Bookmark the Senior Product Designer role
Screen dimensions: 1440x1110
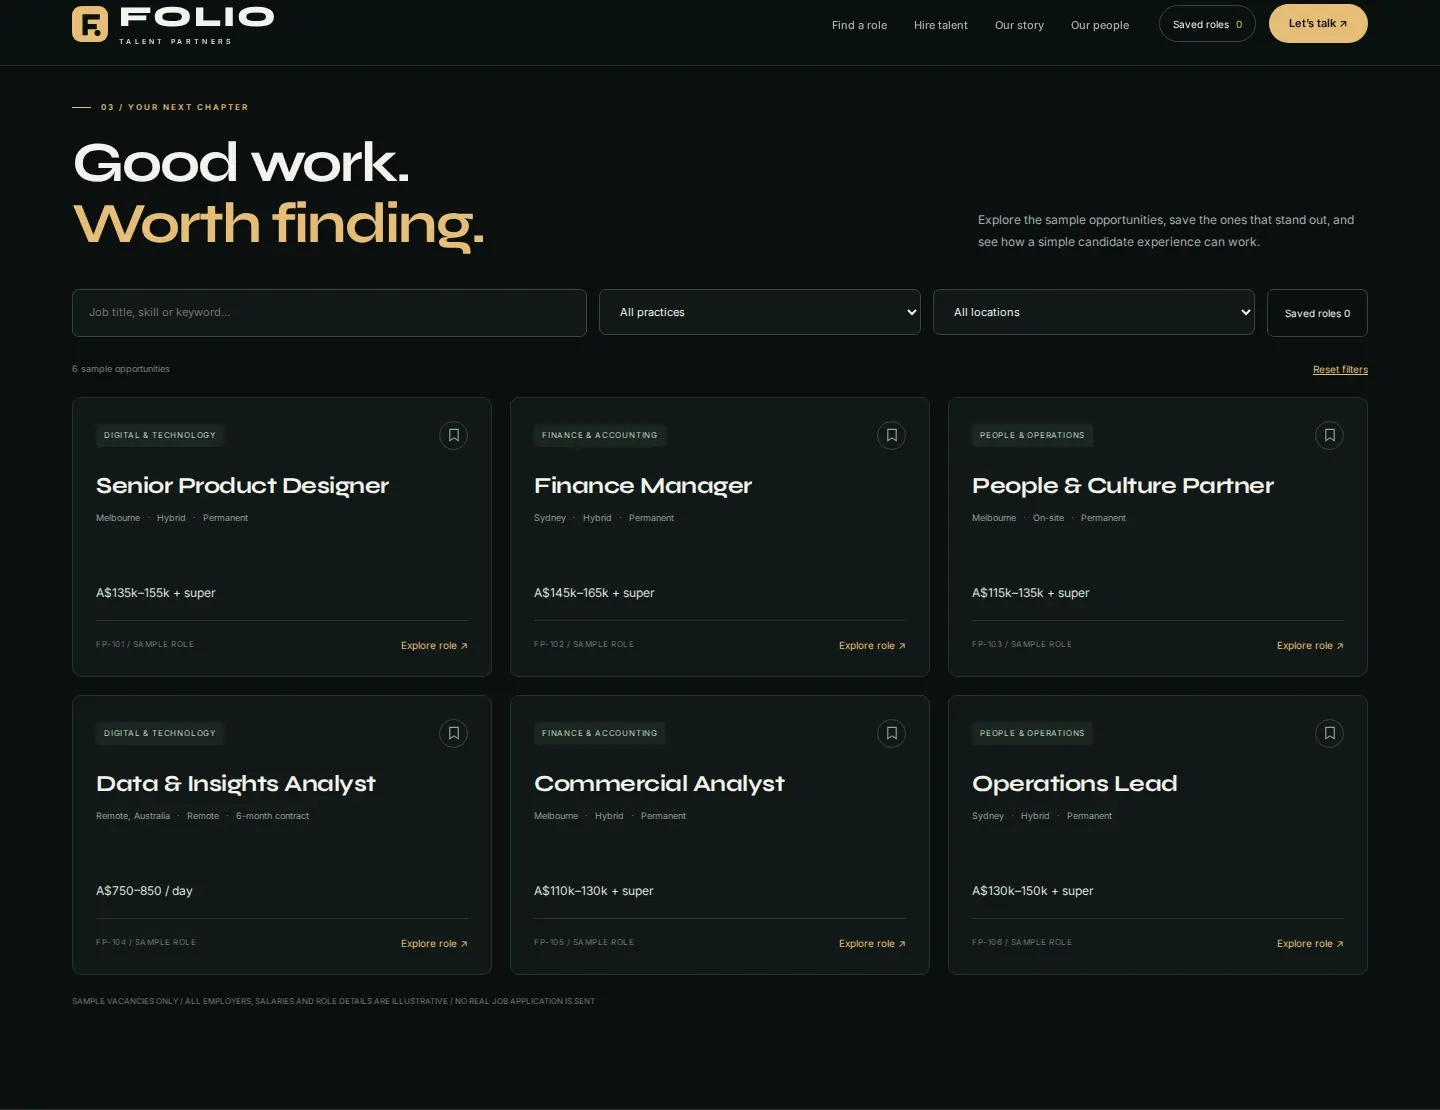point(454,435)
